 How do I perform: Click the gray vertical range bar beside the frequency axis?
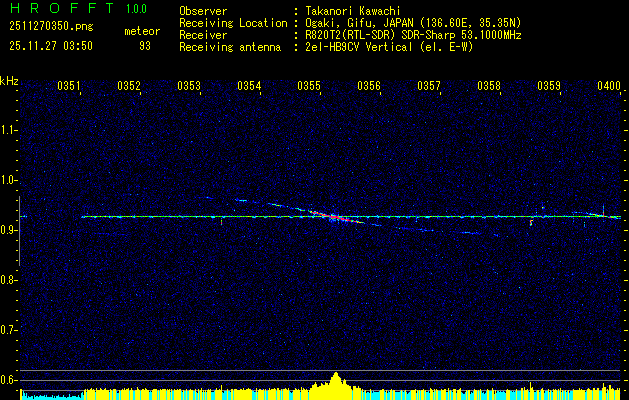[19, 231]
